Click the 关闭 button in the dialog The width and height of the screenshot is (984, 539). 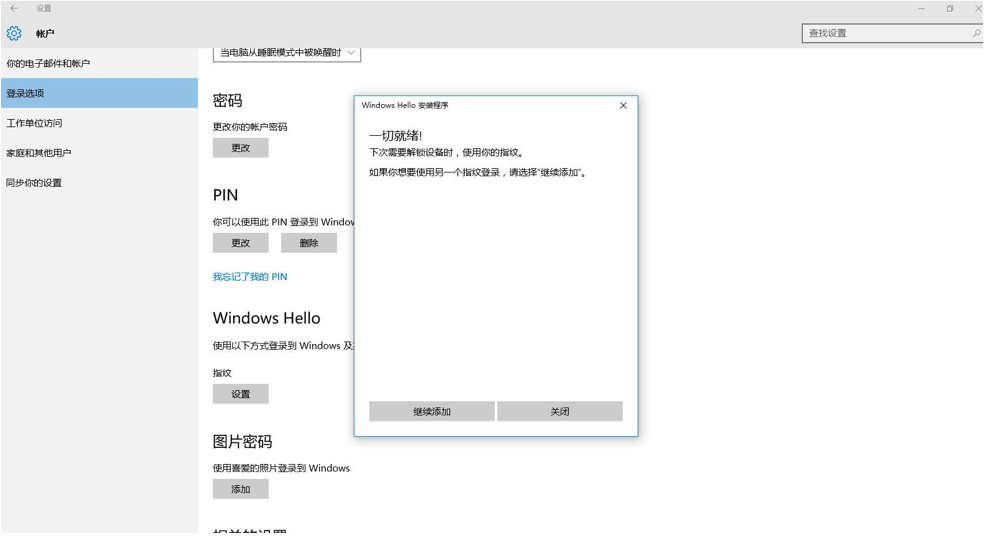click(x=559, y=412)
